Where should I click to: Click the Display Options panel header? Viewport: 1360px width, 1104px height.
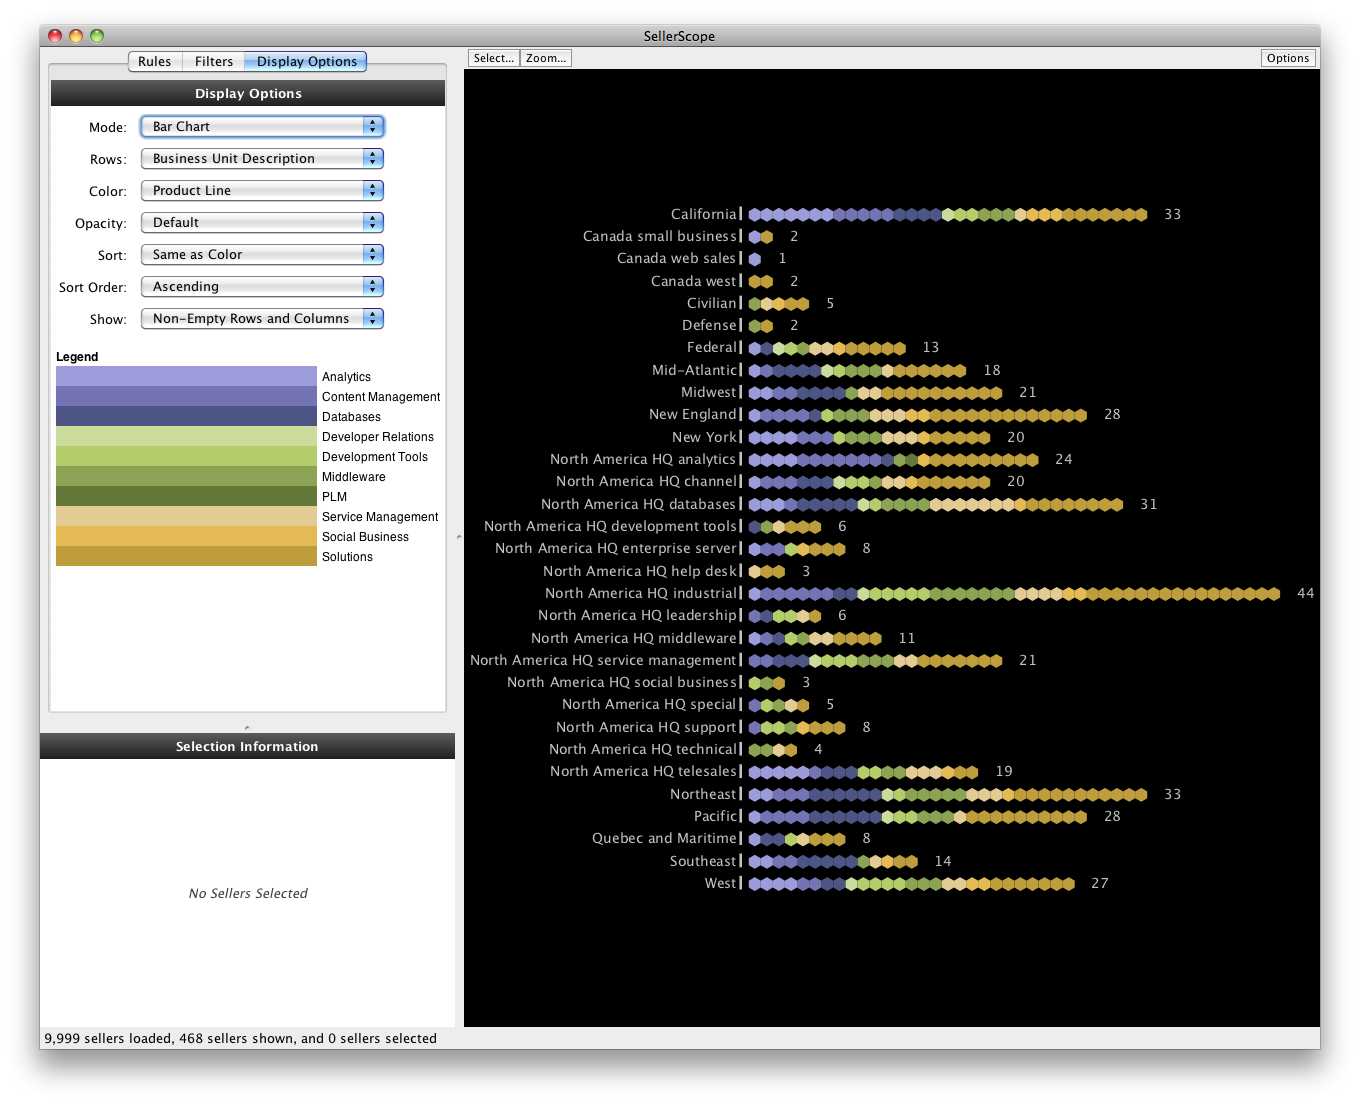(248, 93)
